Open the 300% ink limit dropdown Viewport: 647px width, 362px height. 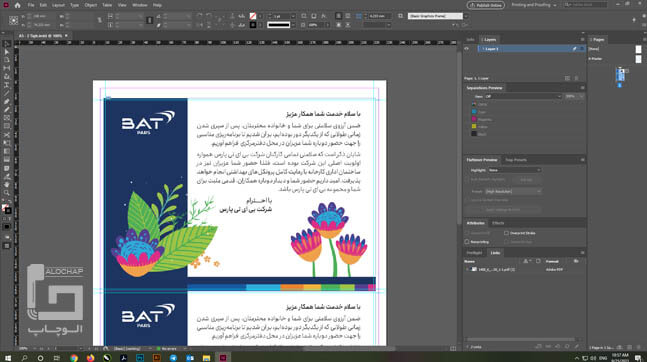[574, 96]
